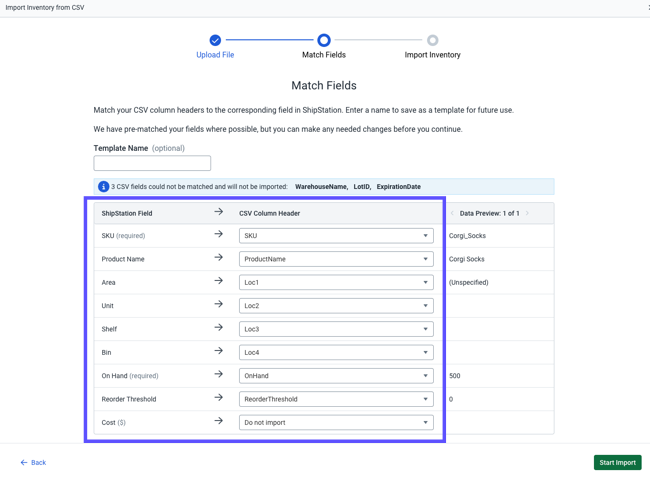The image size is (650, 478).
Task: Click the Match Fields step circle
Action: 324,40
